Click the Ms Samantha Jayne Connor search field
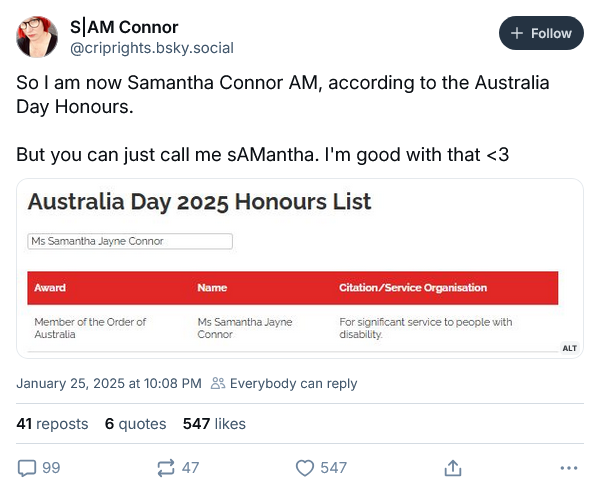600x494 pixels. pos(130,241)
